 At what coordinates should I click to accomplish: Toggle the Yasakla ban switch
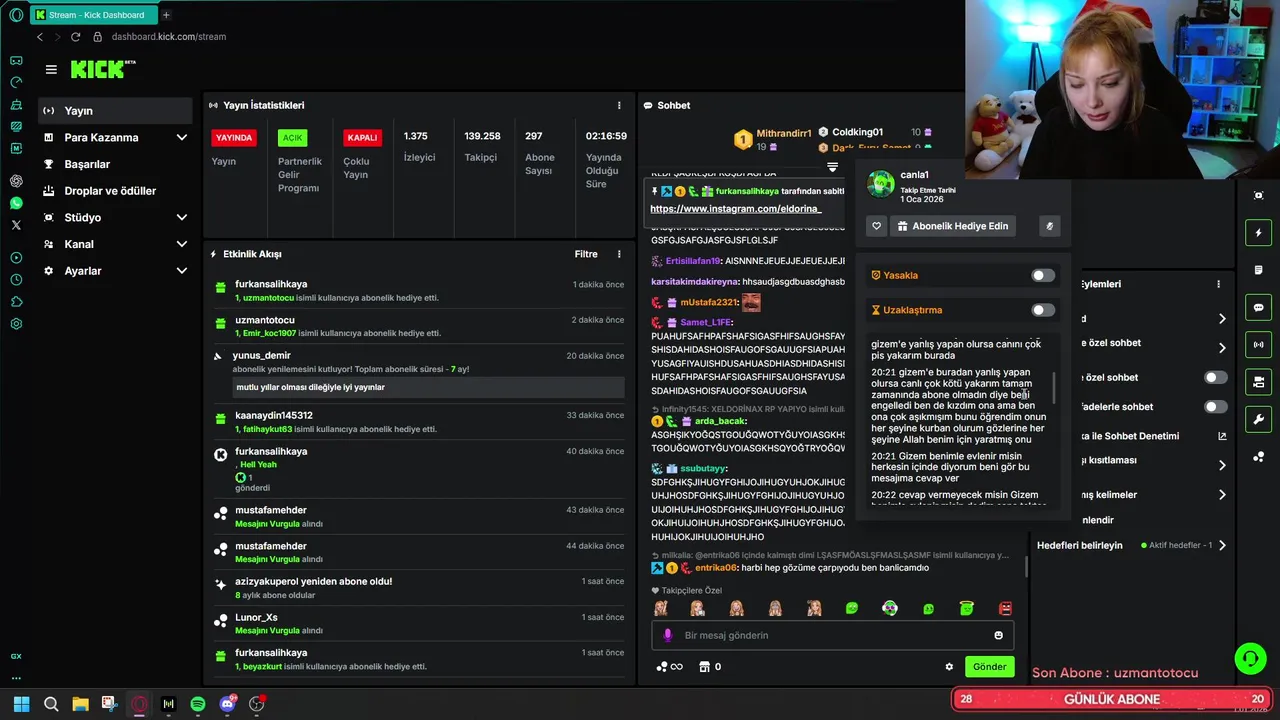[x=1042, y=275]
